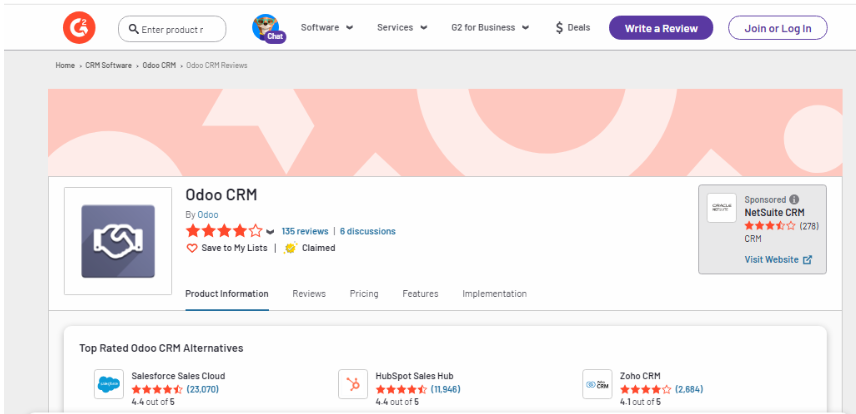This screenshot has height=414, width=856.
Task: Click the Odoo CRM heading
Action: click(x=221, y=195)
